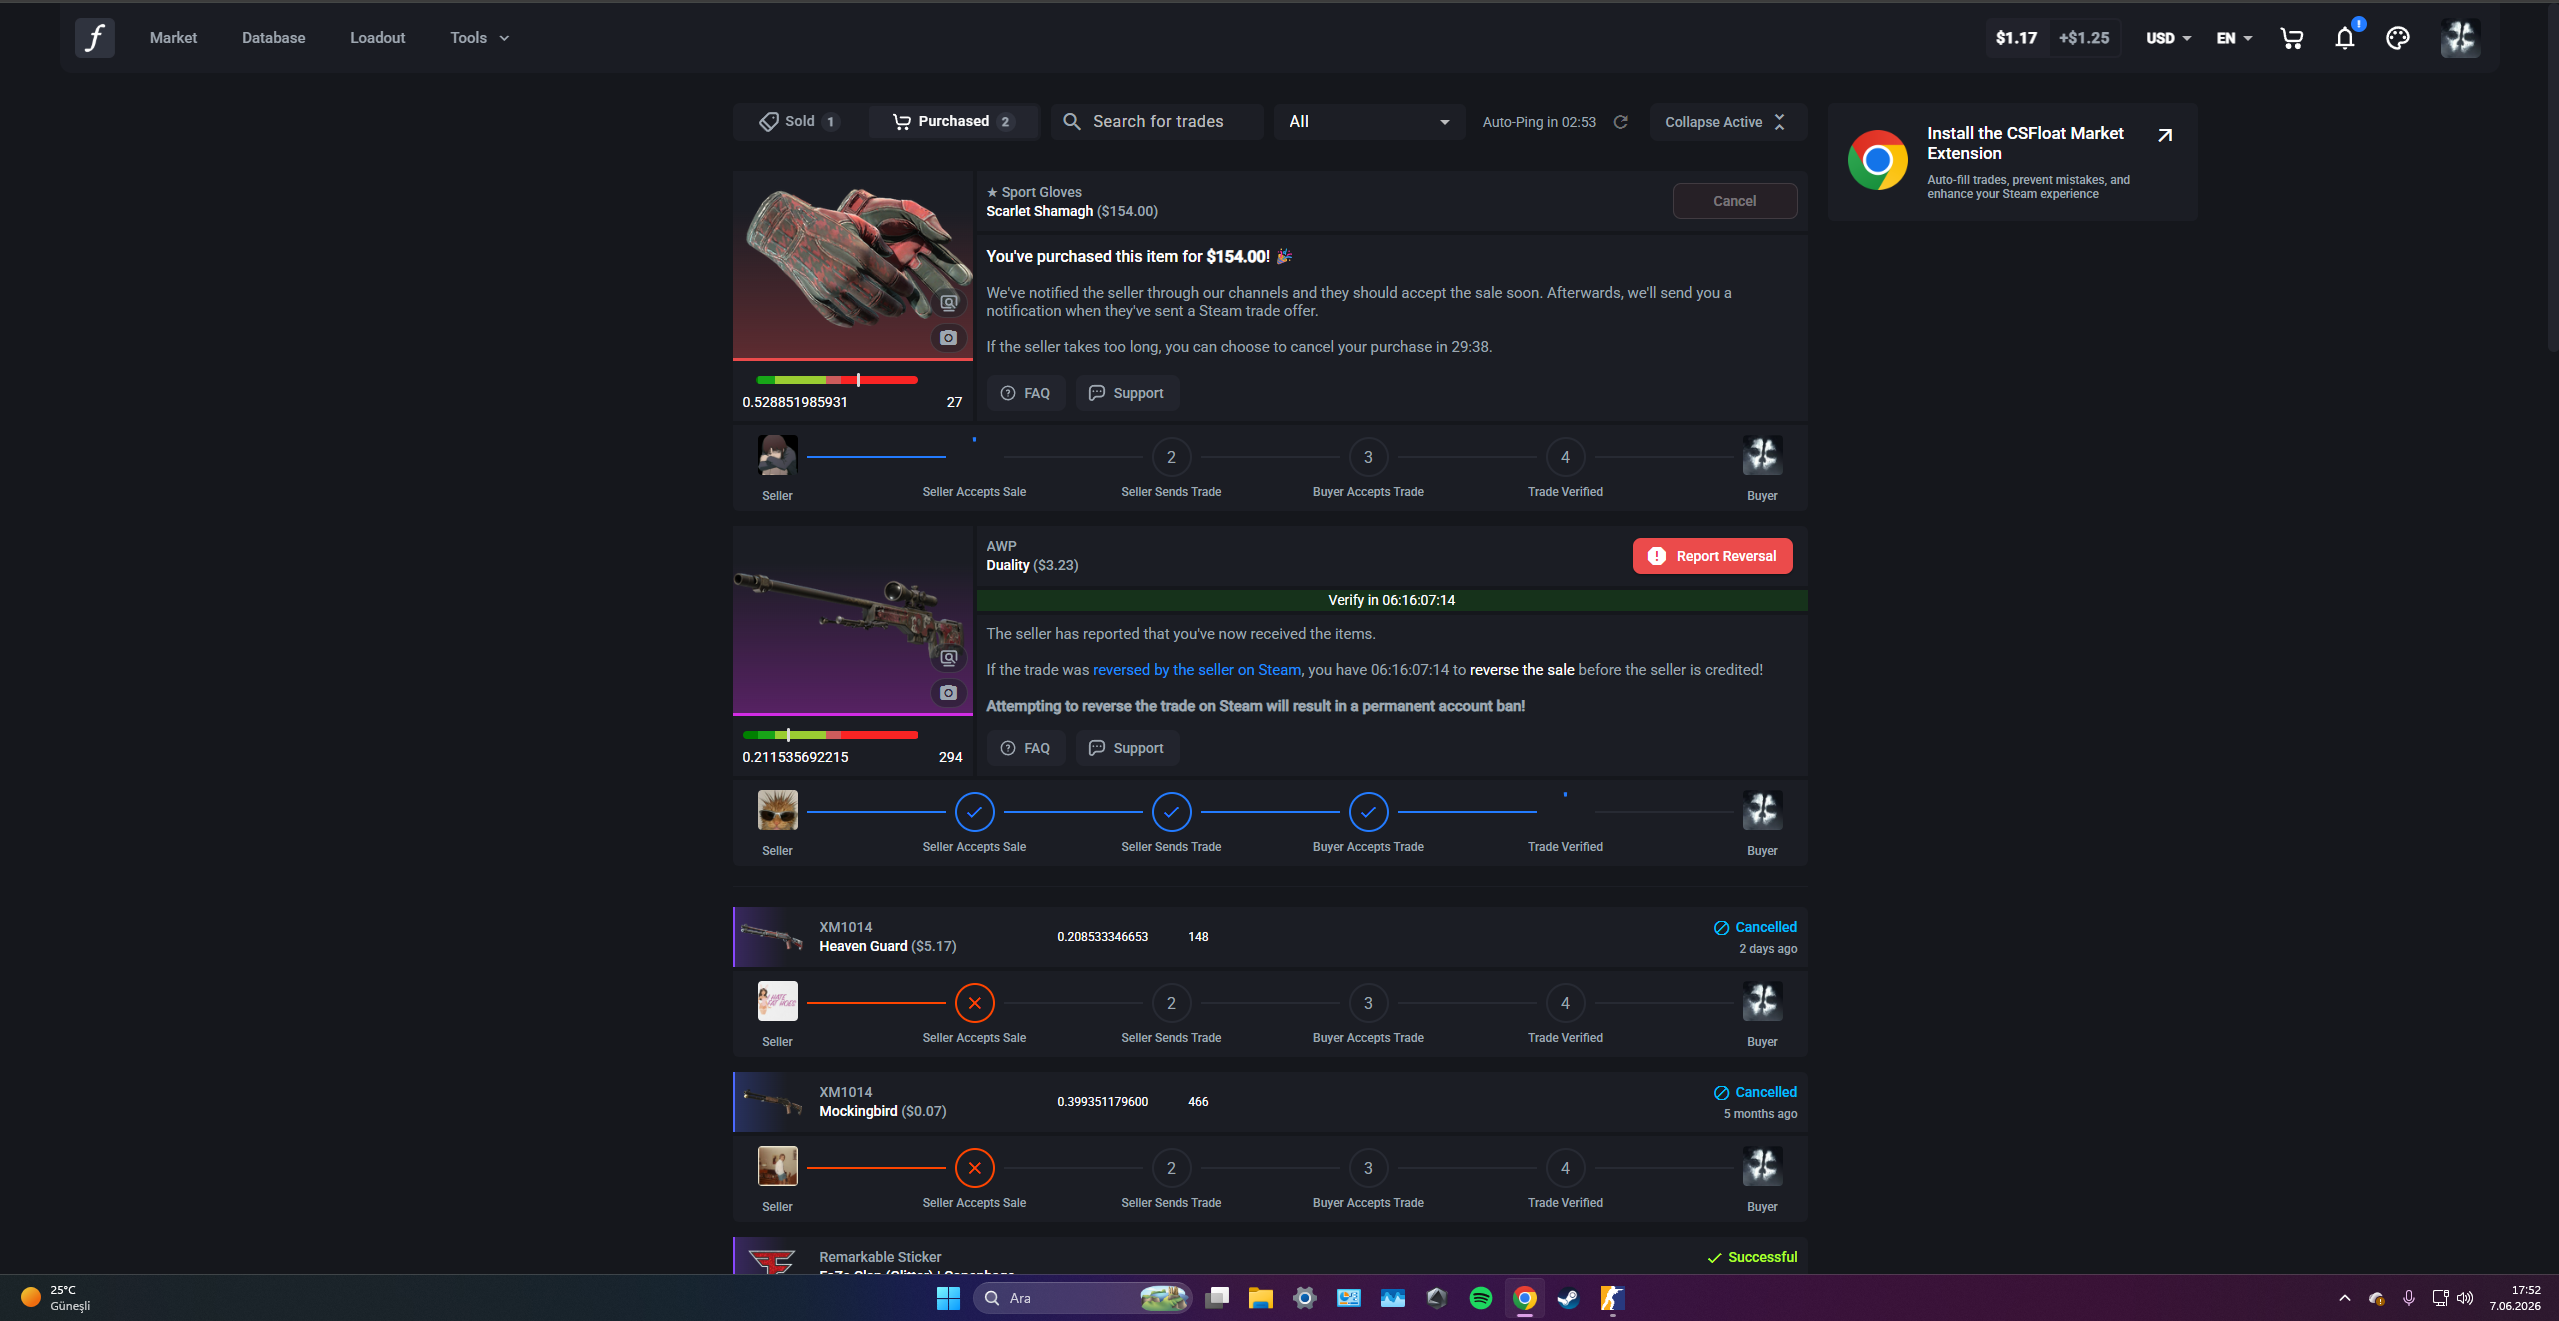Click the AWP Duality float wear bar
This screenshot has width=2559, height=1321.
(x=830, y=735)
